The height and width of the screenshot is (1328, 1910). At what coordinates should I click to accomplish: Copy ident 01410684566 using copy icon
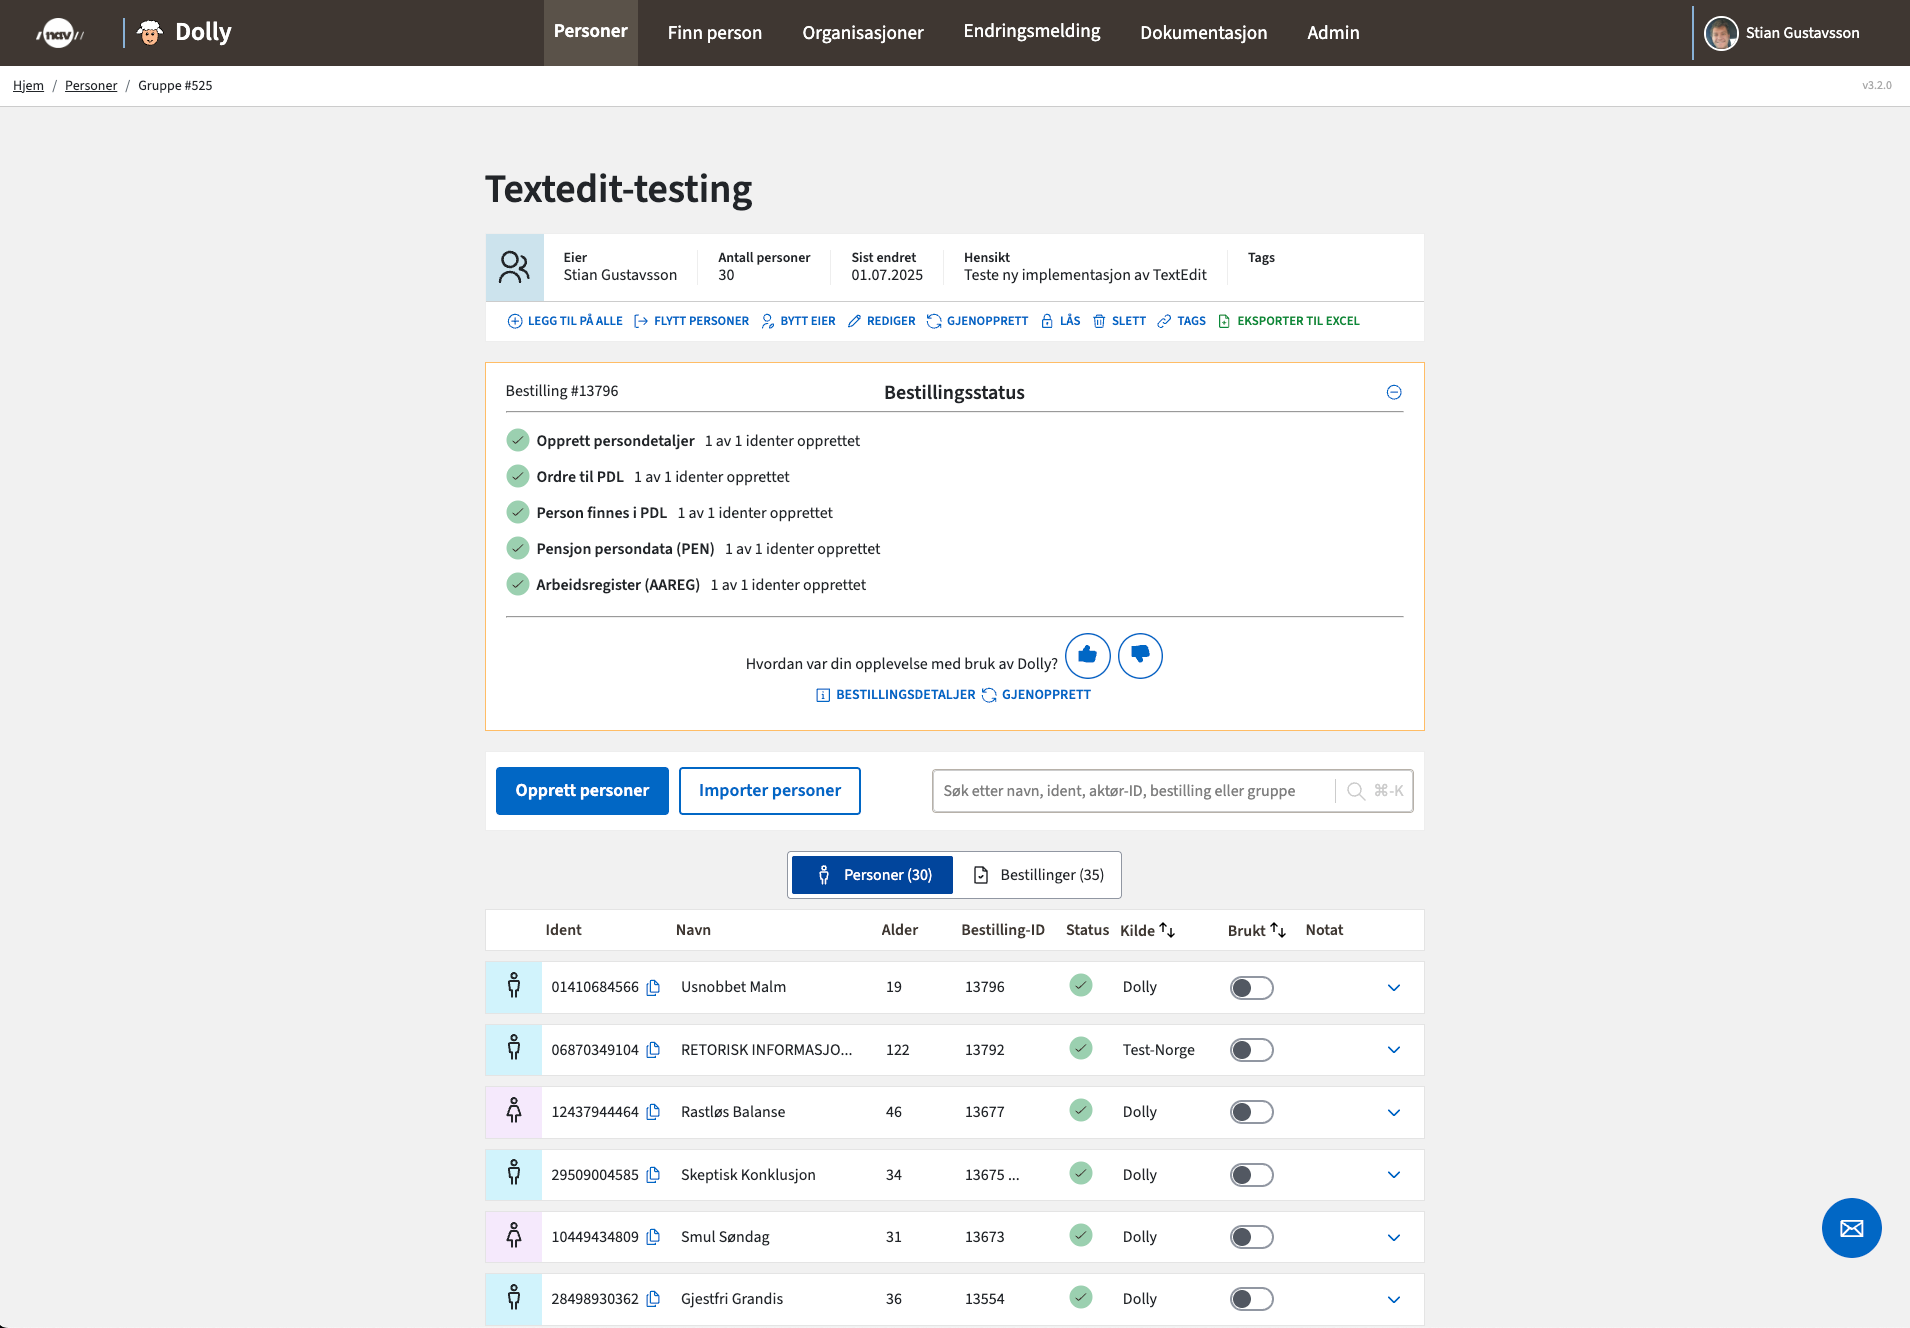click(x=653, y=988)
